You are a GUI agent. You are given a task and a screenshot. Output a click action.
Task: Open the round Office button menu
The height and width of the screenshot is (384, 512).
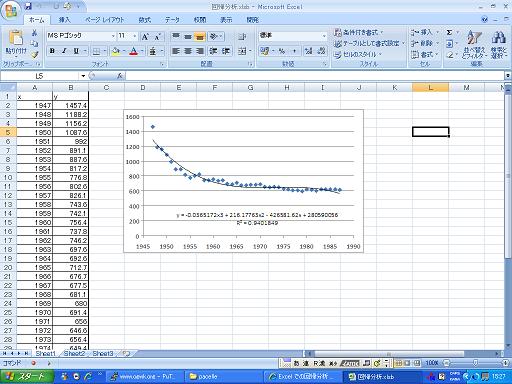tap(11, 10)
